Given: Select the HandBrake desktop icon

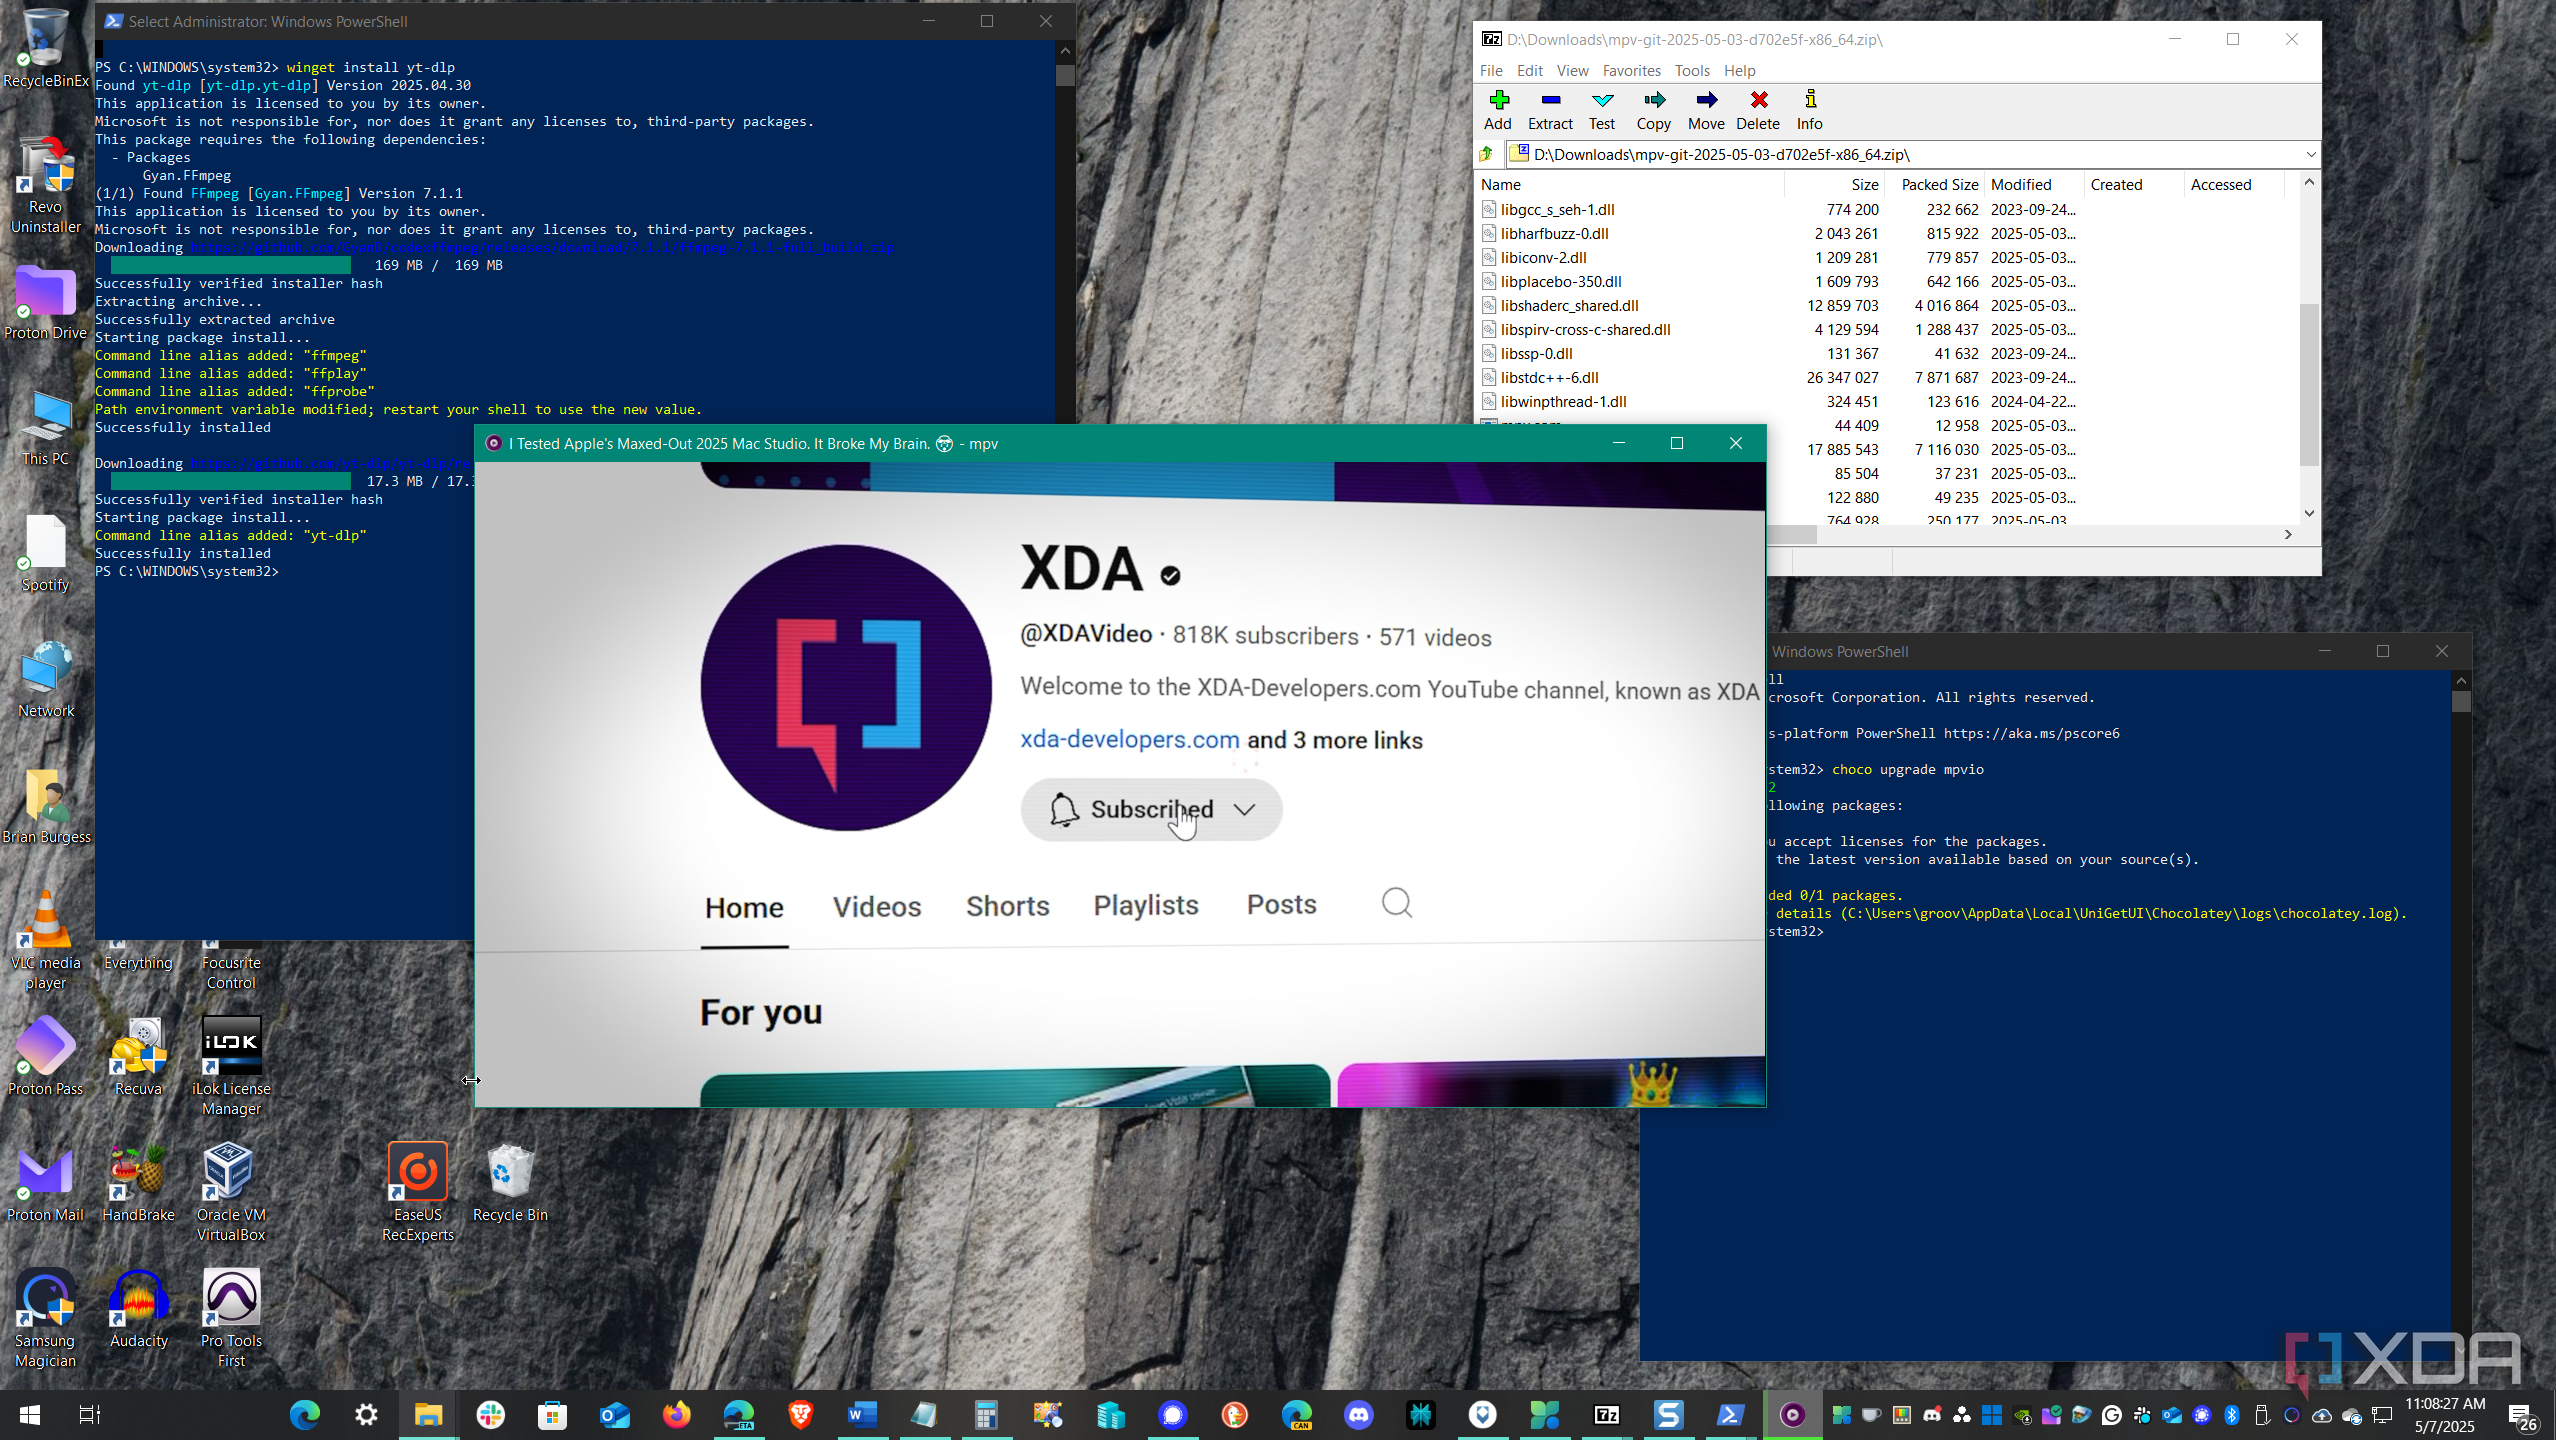Looking at the screenshot, I should tap(138, 1183).
